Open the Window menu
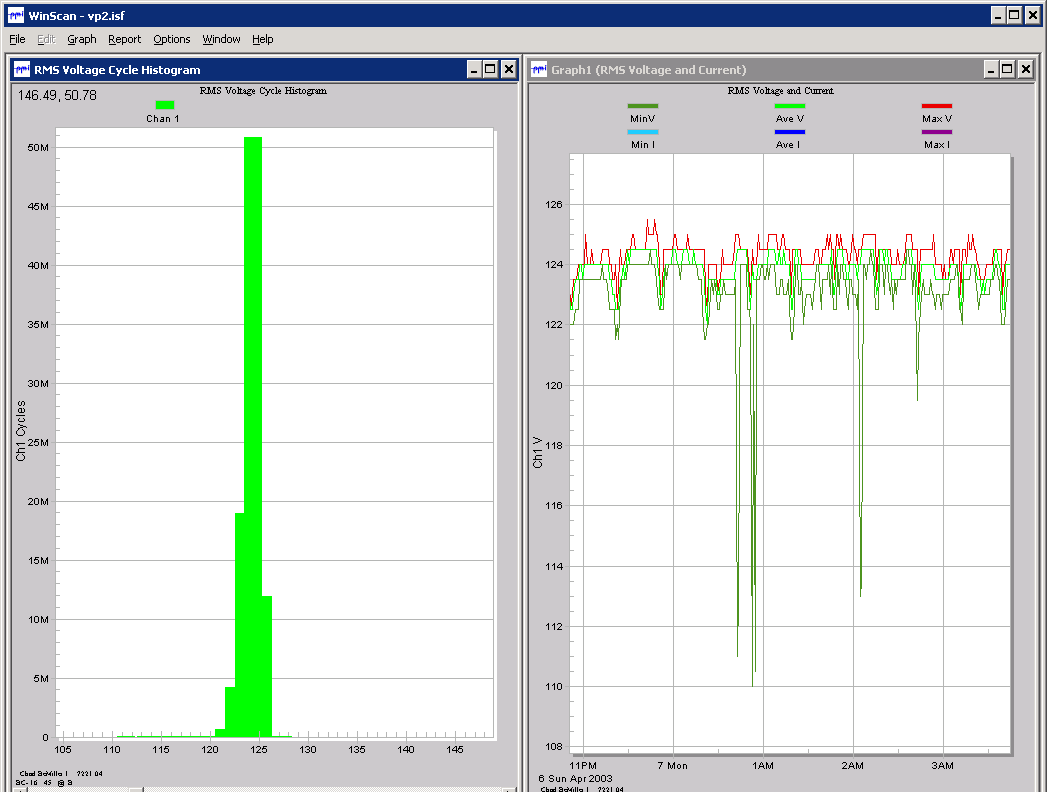The width and height of the screenshot is (1047, 792). tap(221, 39)
